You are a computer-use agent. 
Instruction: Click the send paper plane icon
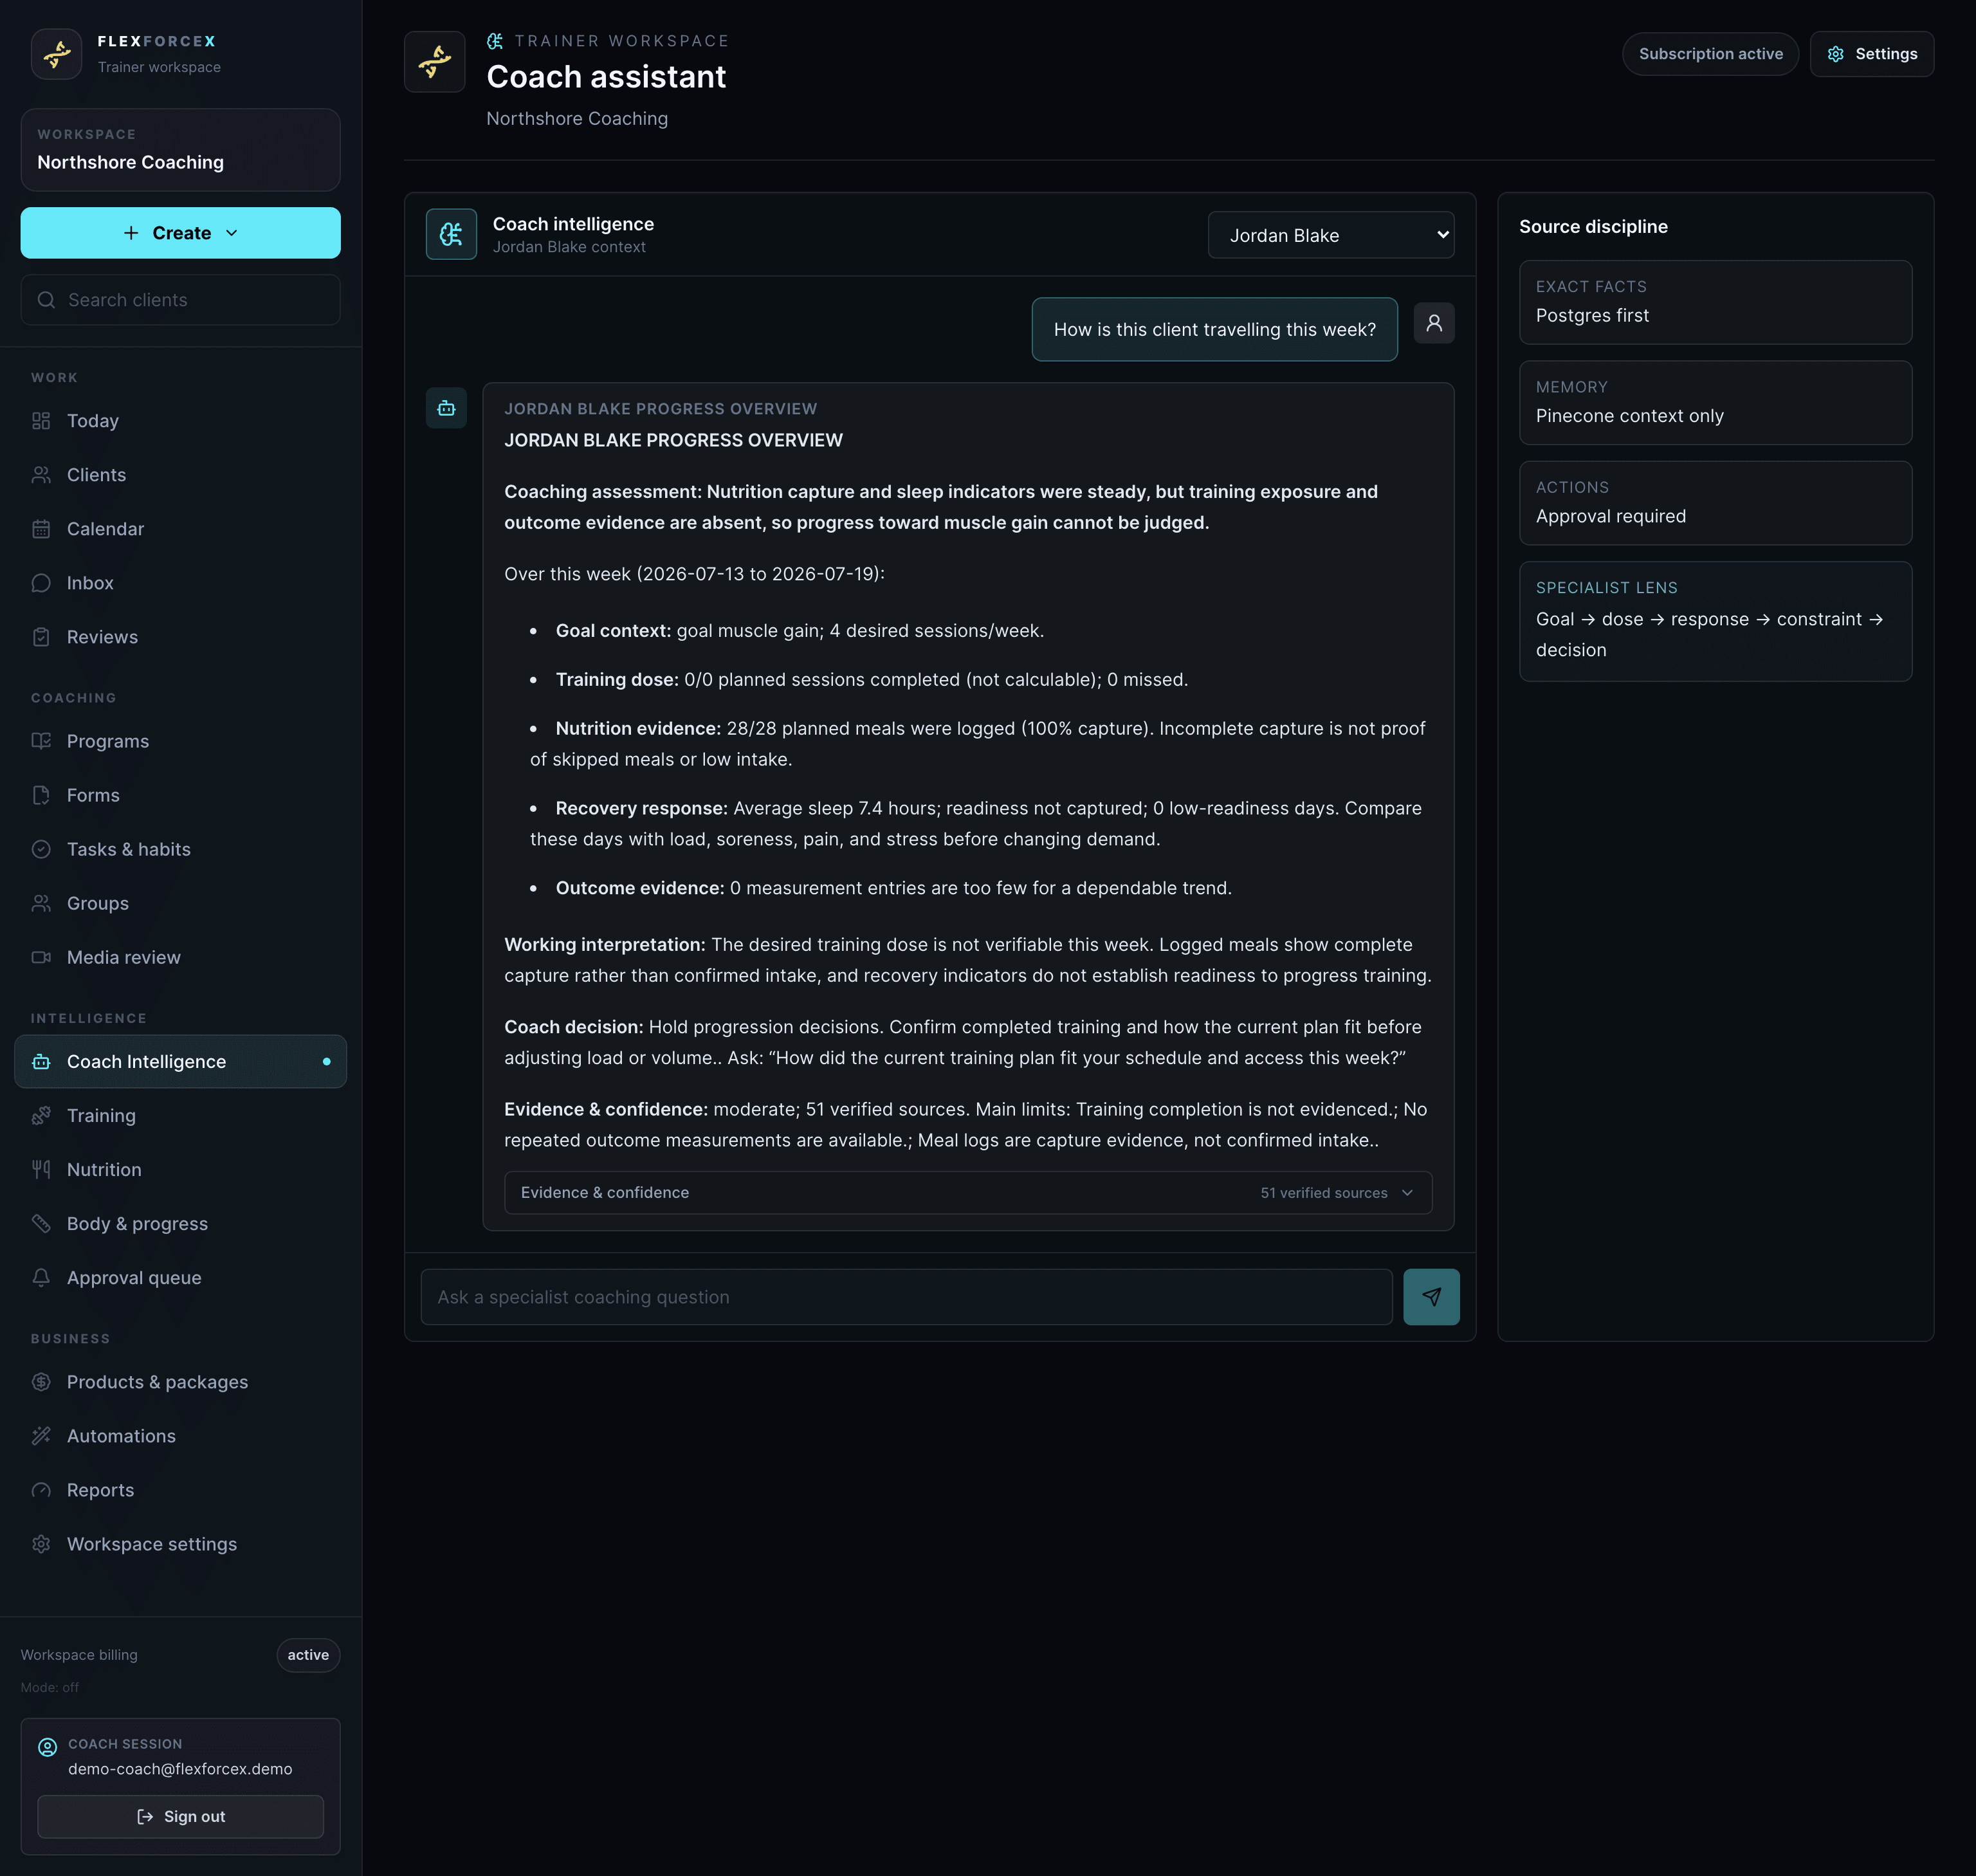(1431, 1297)
